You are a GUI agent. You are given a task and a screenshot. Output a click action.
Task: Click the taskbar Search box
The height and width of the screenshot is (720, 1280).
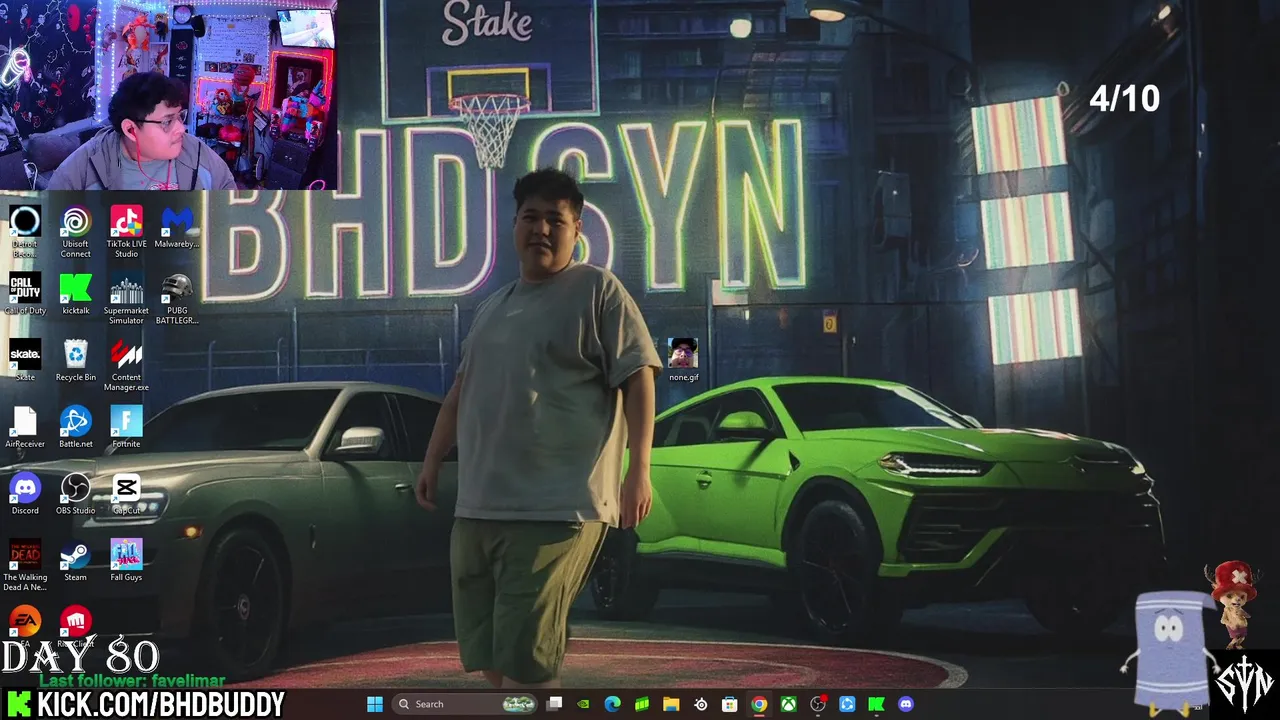pyautogui.click(x=465, y=704)
